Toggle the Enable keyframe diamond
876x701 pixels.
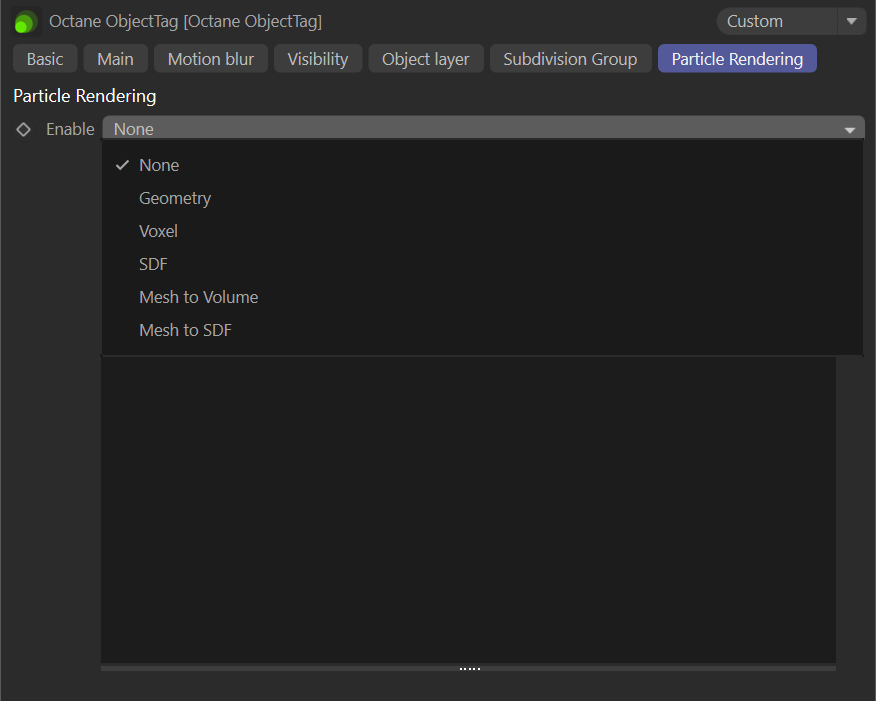[24, 129]
